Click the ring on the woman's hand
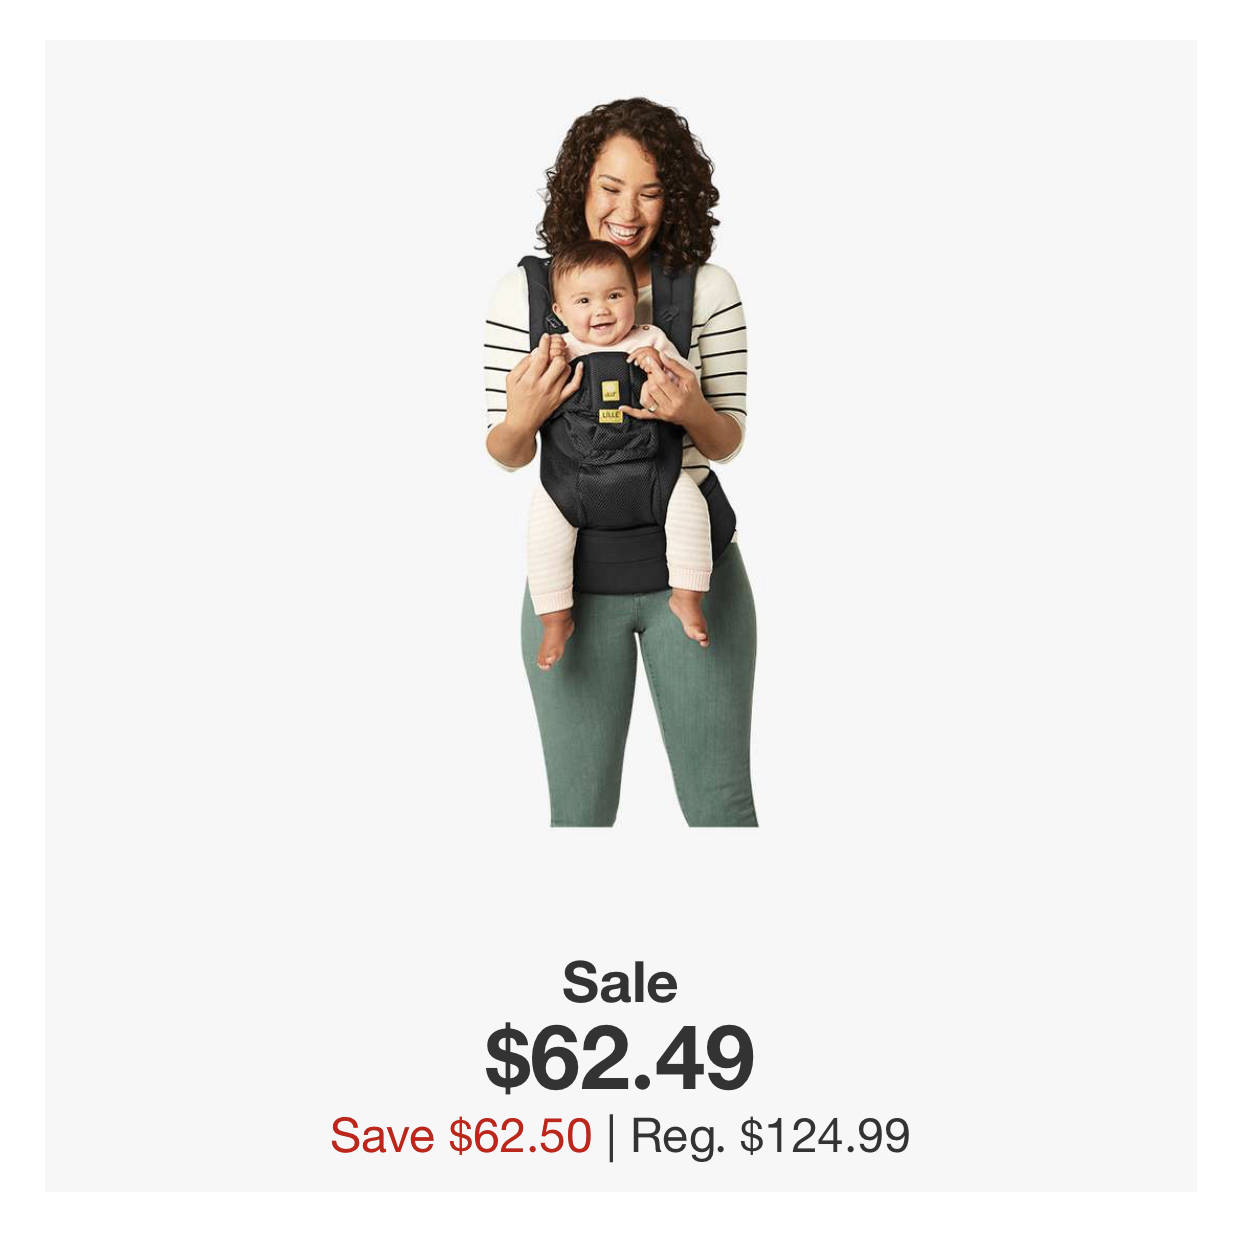 point(653,407)
